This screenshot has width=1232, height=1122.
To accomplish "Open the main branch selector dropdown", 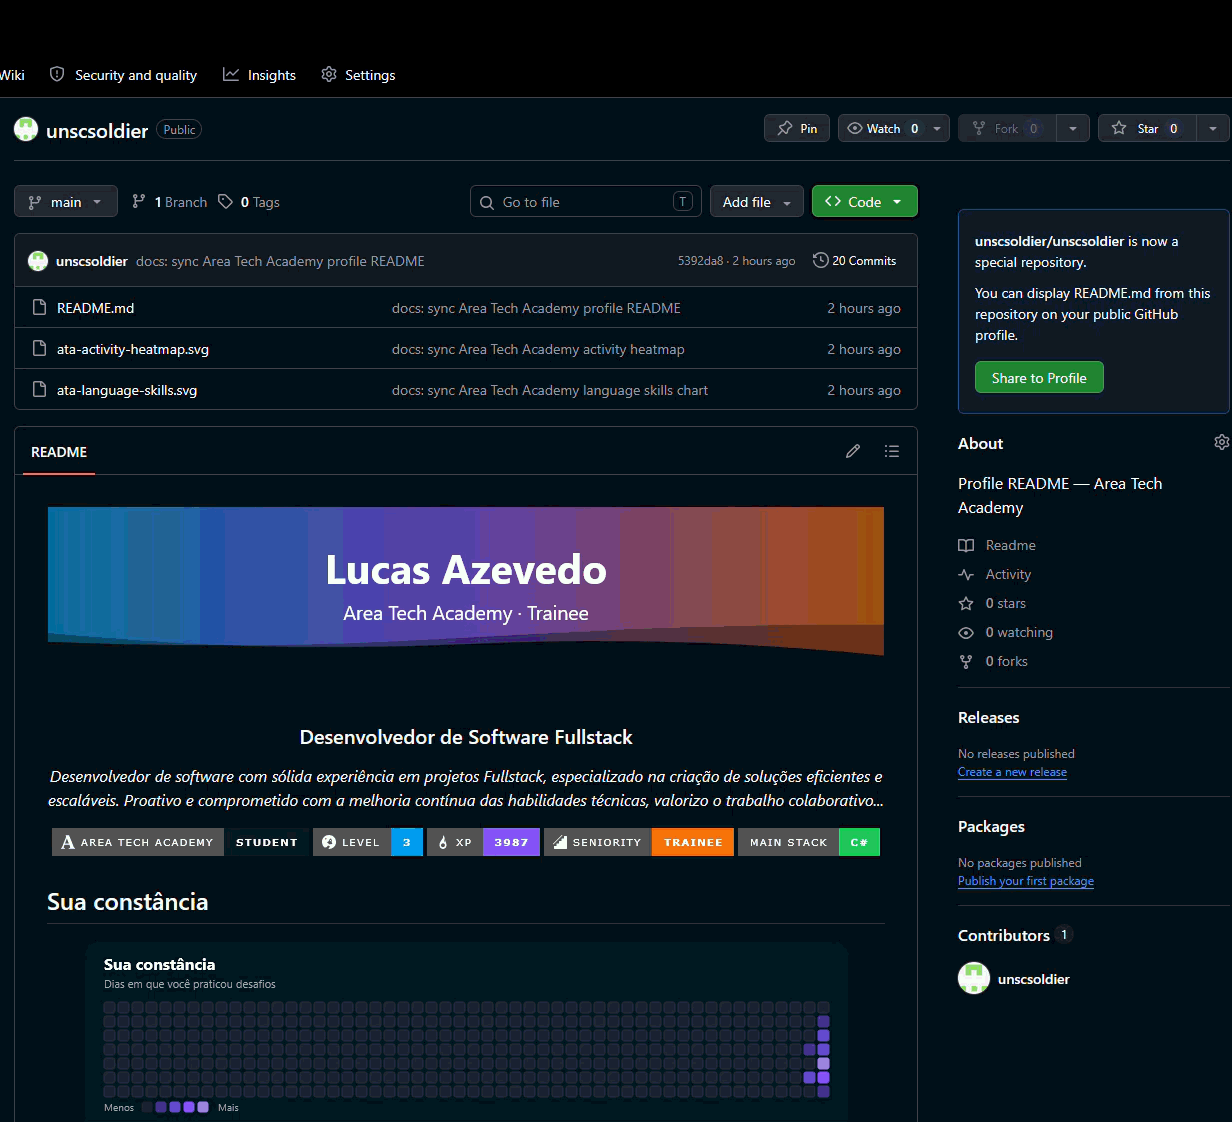I will tap(66, 202).
